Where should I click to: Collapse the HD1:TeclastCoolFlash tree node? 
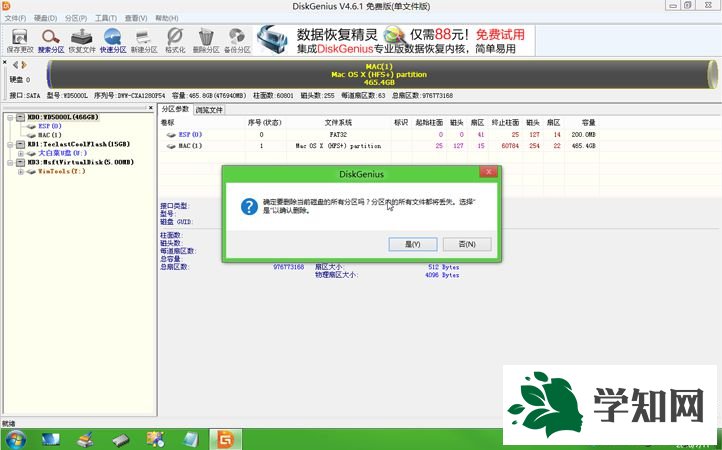10,144
